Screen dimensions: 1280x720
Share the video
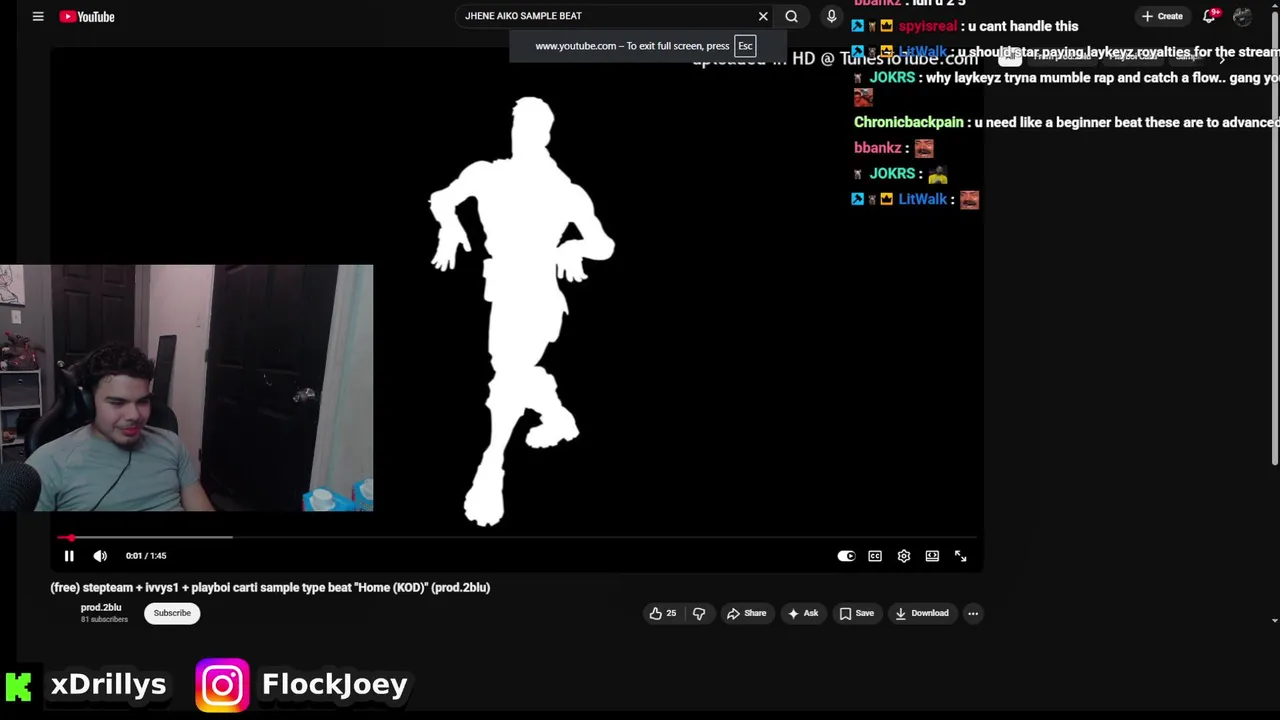tap(747, 613)
